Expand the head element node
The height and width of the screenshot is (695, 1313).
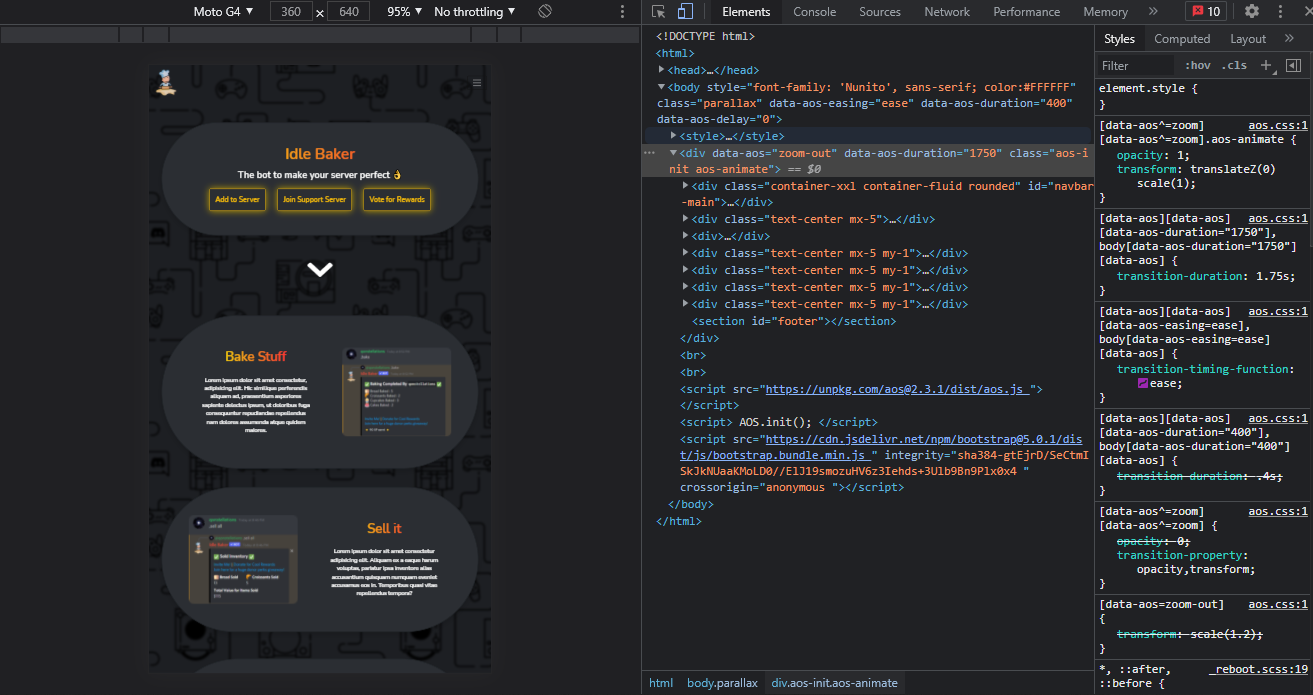[662, 70]
